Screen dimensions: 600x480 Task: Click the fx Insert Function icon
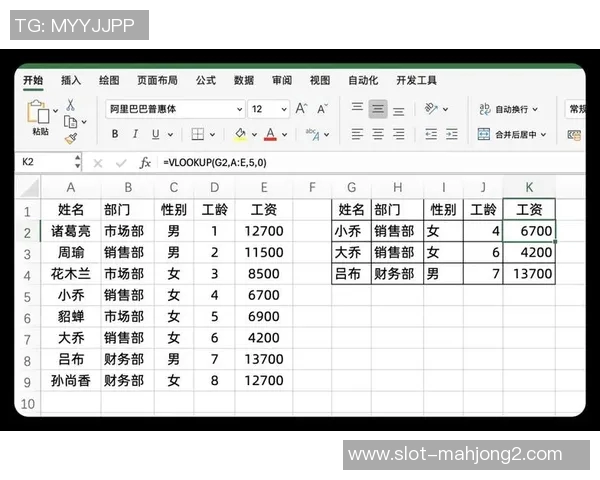click(x=145, y=163)
